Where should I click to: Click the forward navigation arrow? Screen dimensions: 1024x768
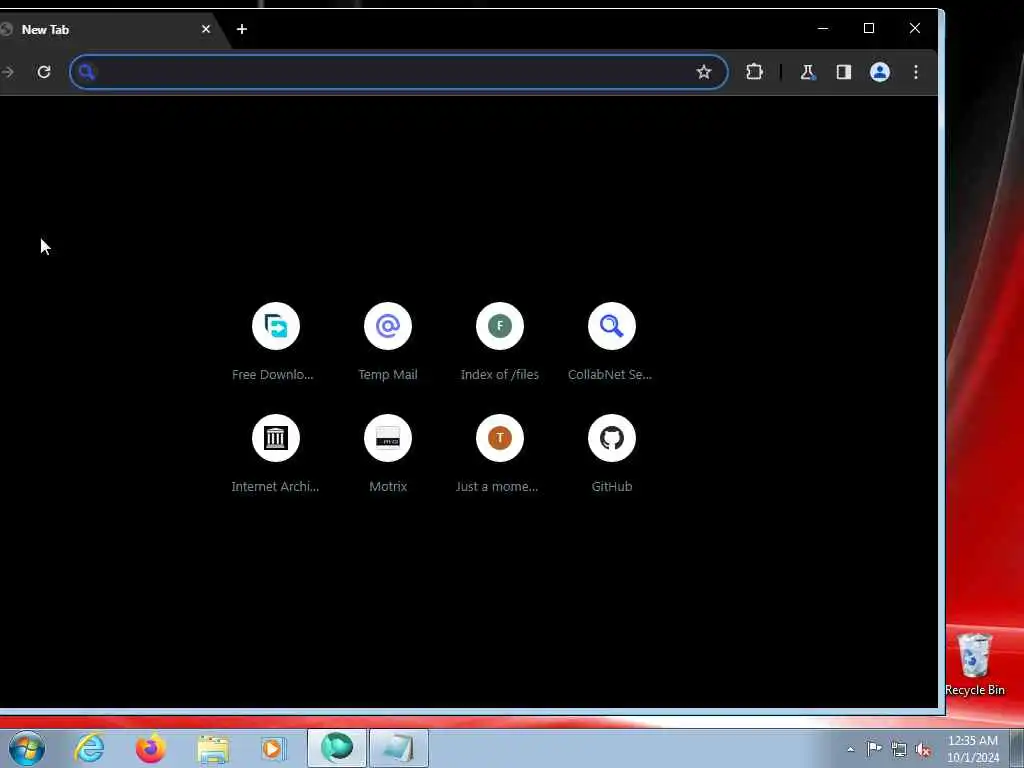[x=7, y=72]
